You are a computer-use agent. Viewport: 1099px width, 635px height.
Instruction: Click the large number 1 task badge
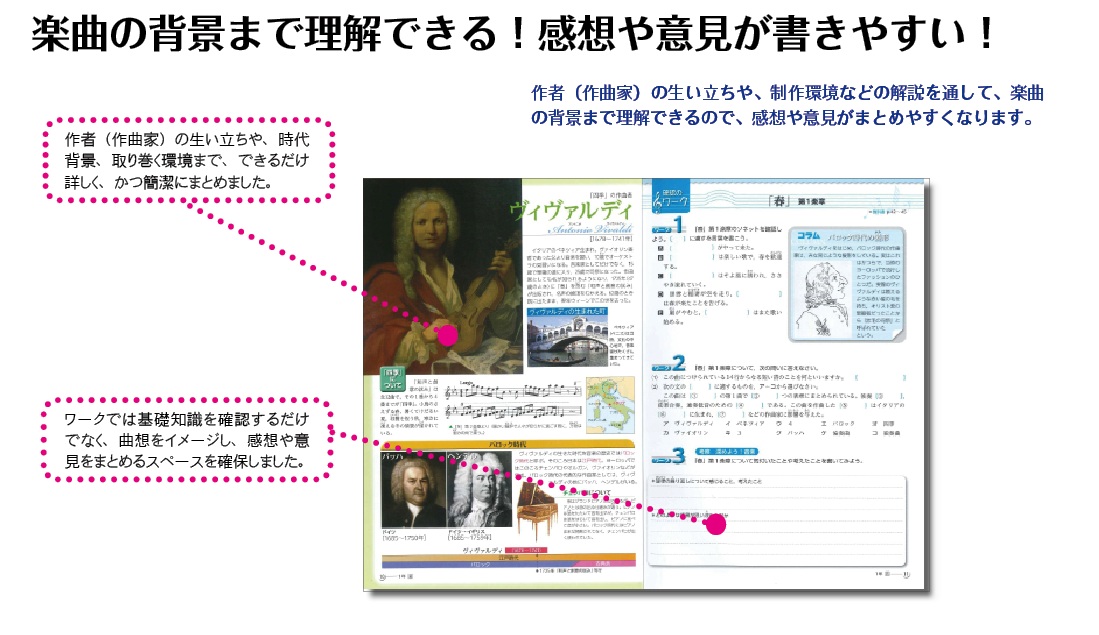pyautogui.click(x=678, y=228)
